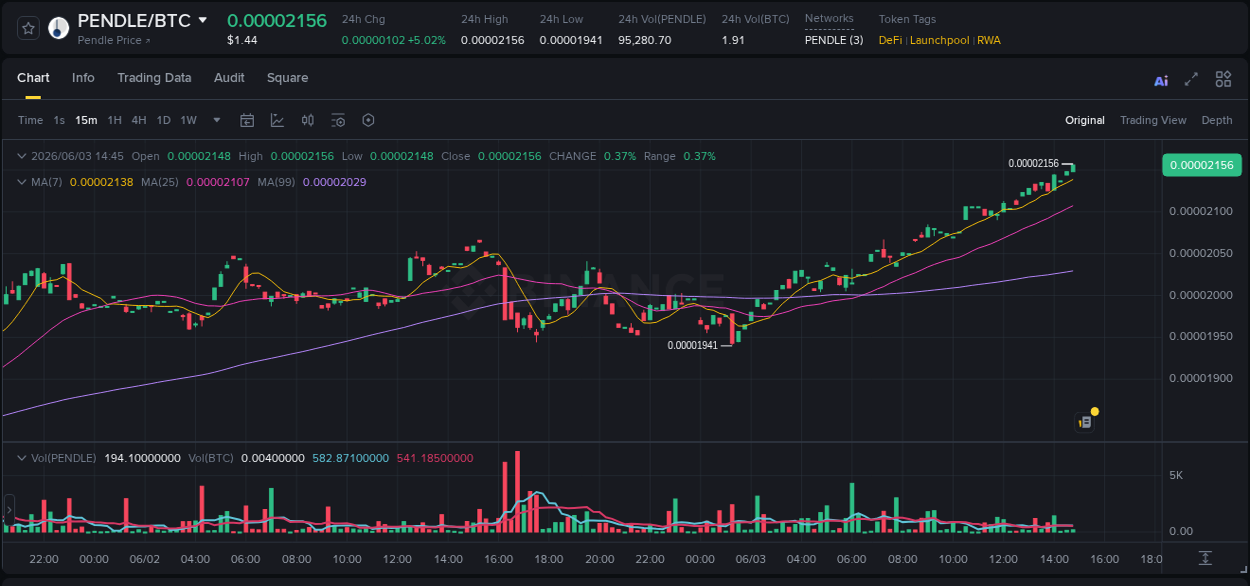Switch to Trading View chart
The width and height of the screenshot is (1250, 586).
pyautogui.click(x=1153, y=120)
